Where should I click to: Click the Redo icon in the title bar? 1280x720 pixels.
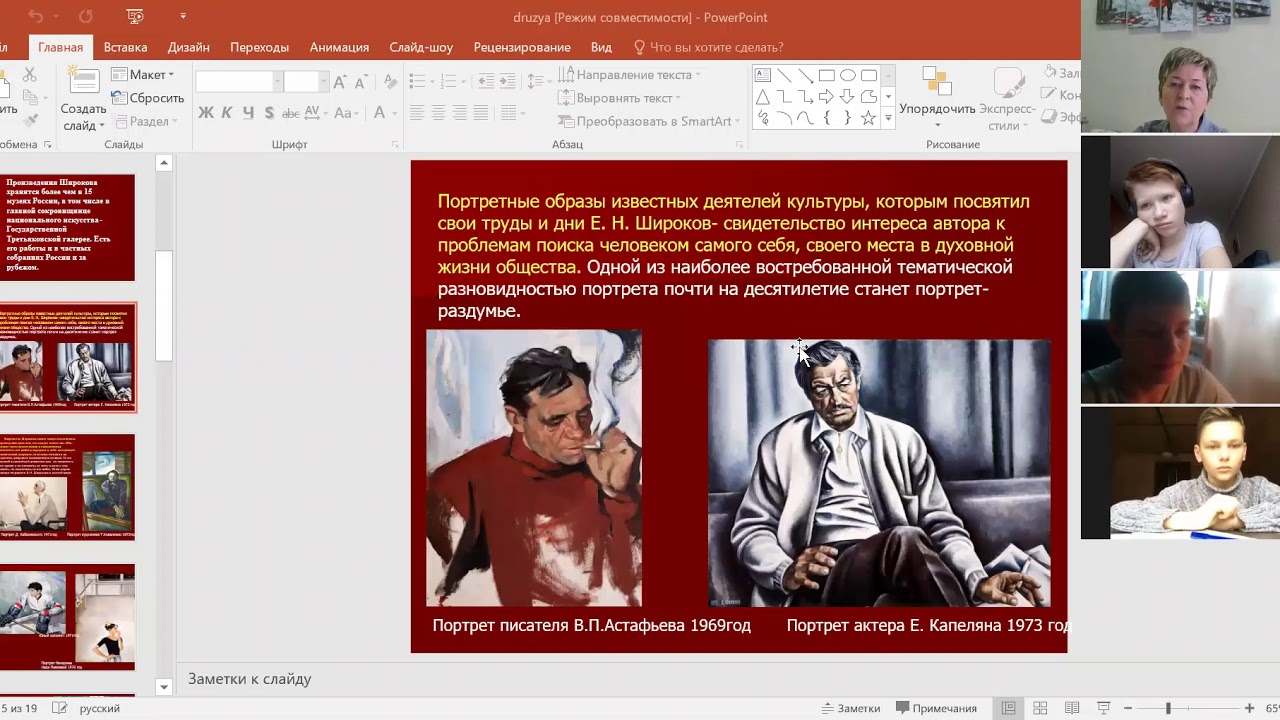click(85, 16)
